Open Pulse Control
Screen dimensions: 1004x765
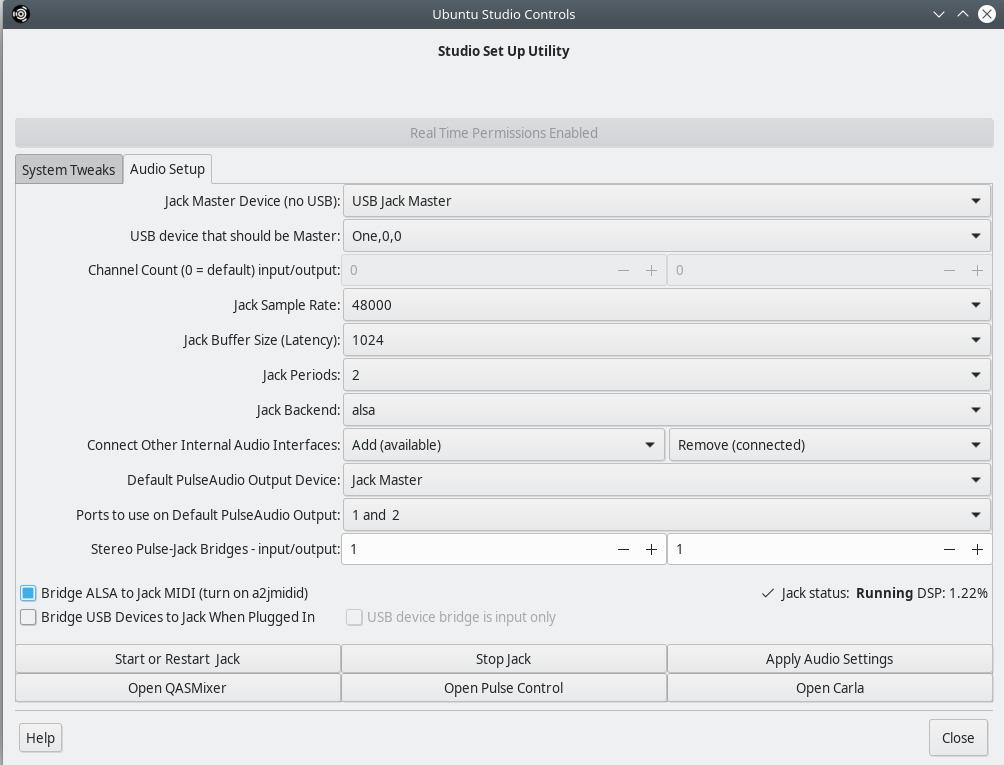coord(504,688)
